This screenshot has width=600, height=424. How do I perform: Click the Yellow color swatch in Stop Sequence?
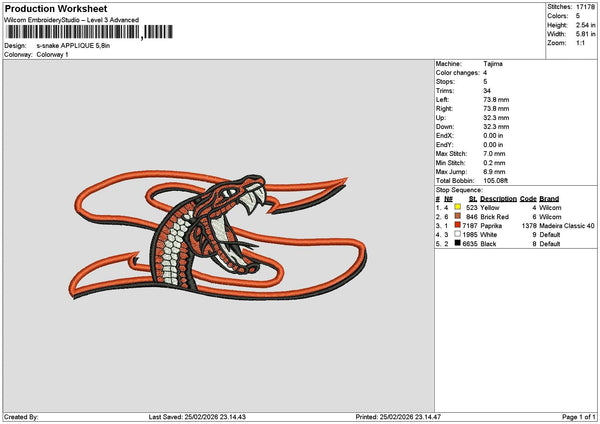click(457, 207)
